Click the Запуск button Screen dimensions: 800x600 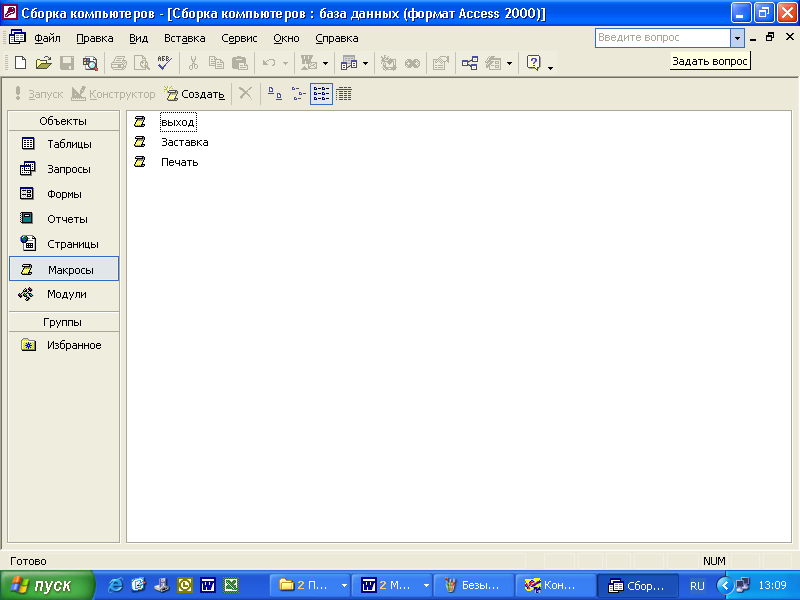[x=38, y=94]
